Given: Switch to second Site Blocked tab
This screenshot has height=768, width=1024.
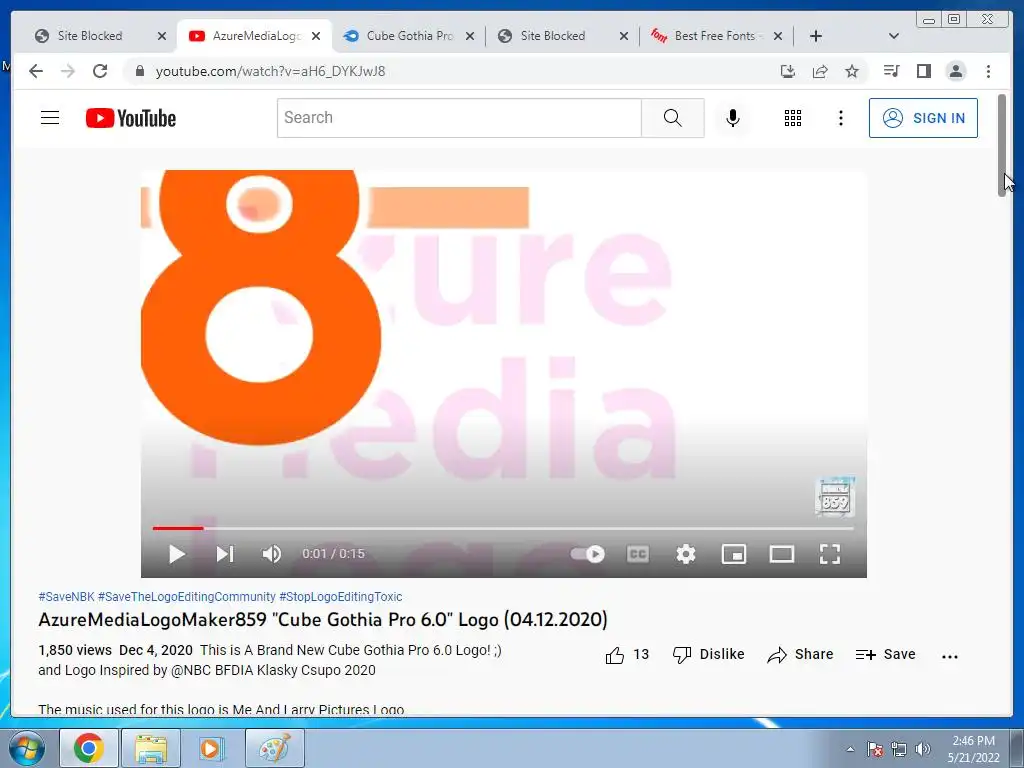Looking at the screenshot, I should [x=552, y=36].
